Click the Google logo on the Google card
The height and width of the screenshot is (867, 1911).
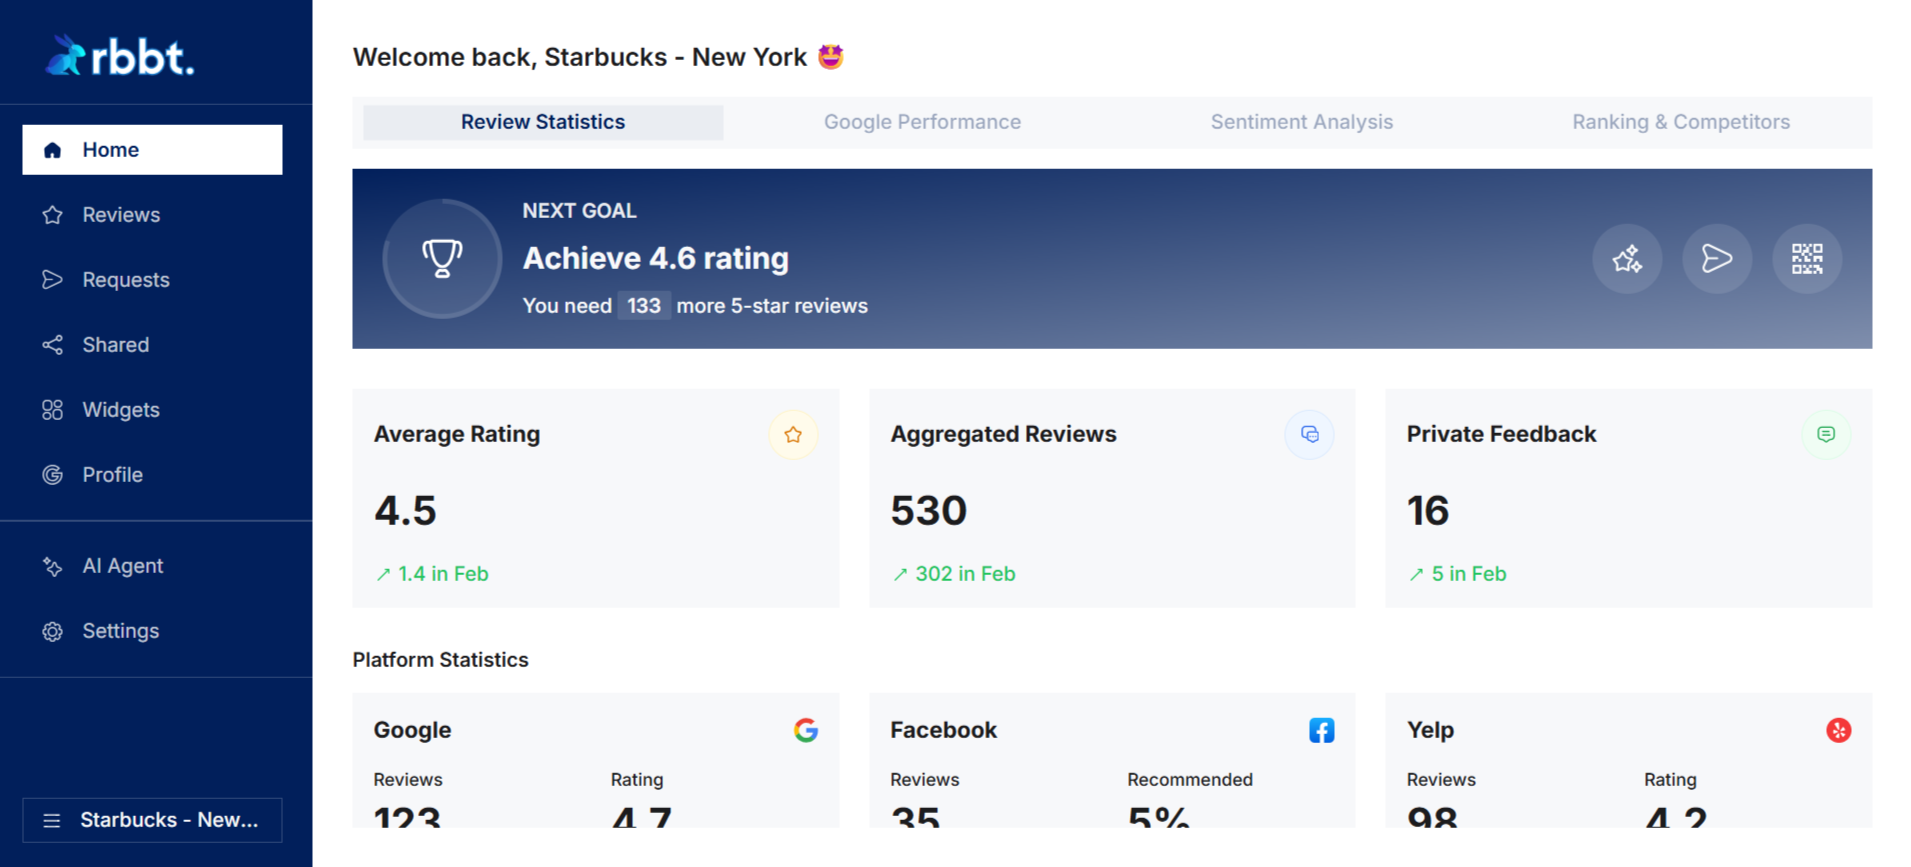coord(806,730)
